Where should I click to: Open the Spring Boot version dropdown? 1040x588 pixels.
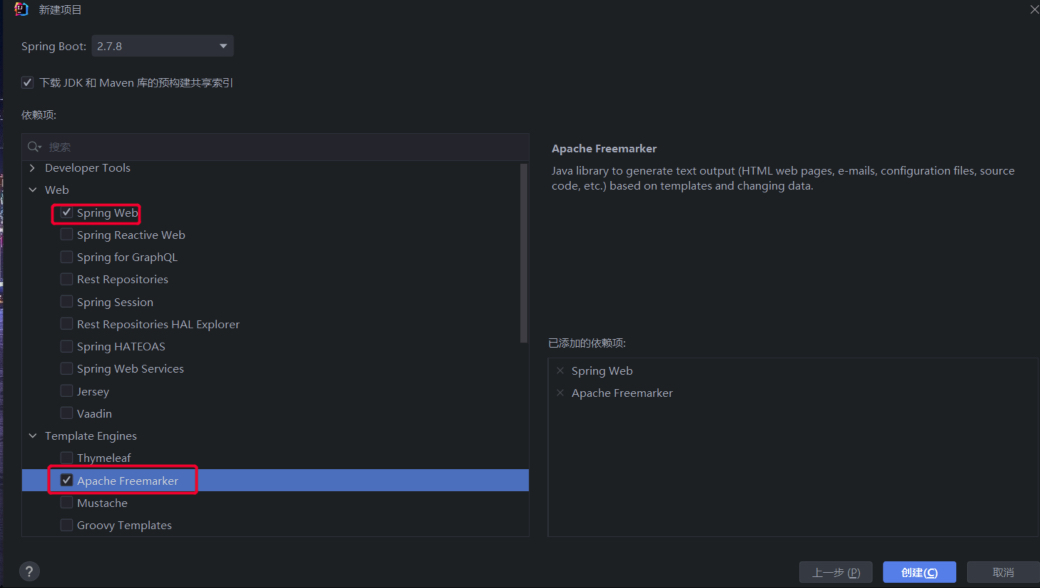[162, 46]
